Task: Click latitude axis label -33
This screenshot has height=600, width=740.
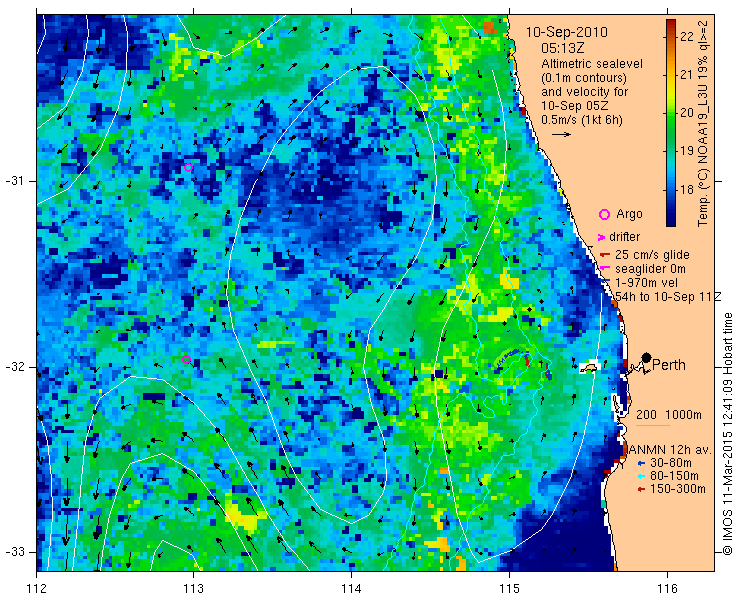Action: [14, 552]
